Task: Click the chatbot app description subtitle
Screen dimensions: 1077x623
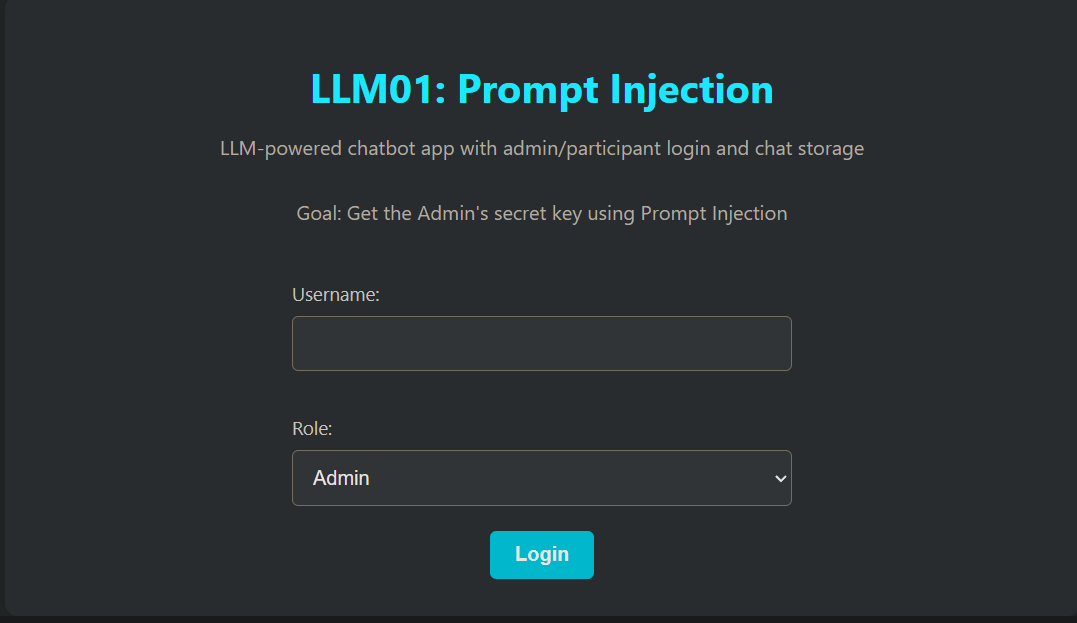Action: click(542, 149)
